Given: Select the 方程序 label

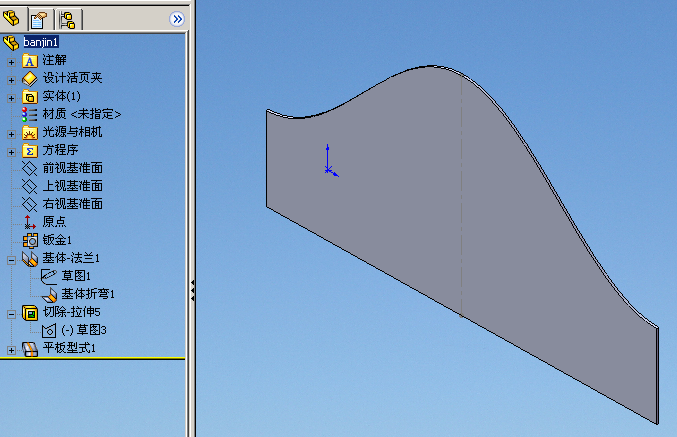Looking at the screenshot, I should tap(60, 150).
